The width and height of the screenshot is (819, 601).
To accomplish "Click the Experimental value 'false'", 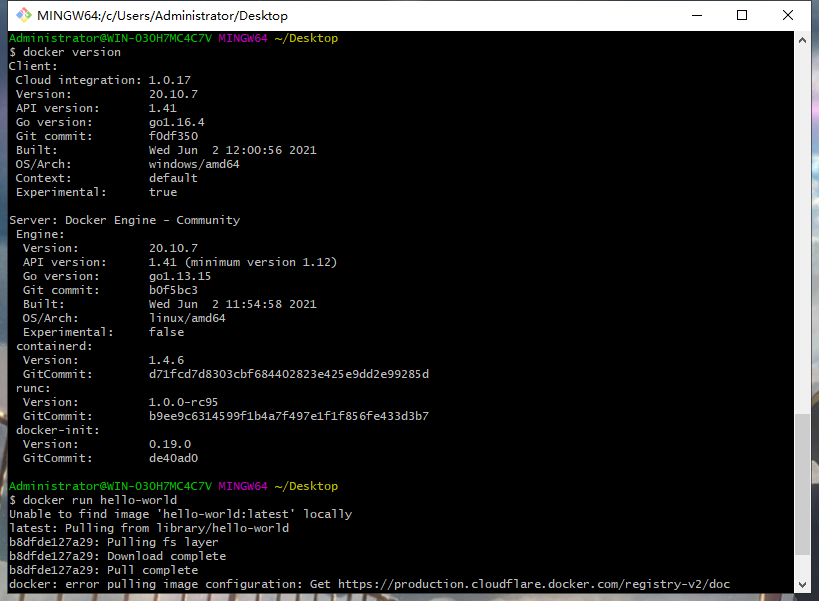I will point(167,332).
